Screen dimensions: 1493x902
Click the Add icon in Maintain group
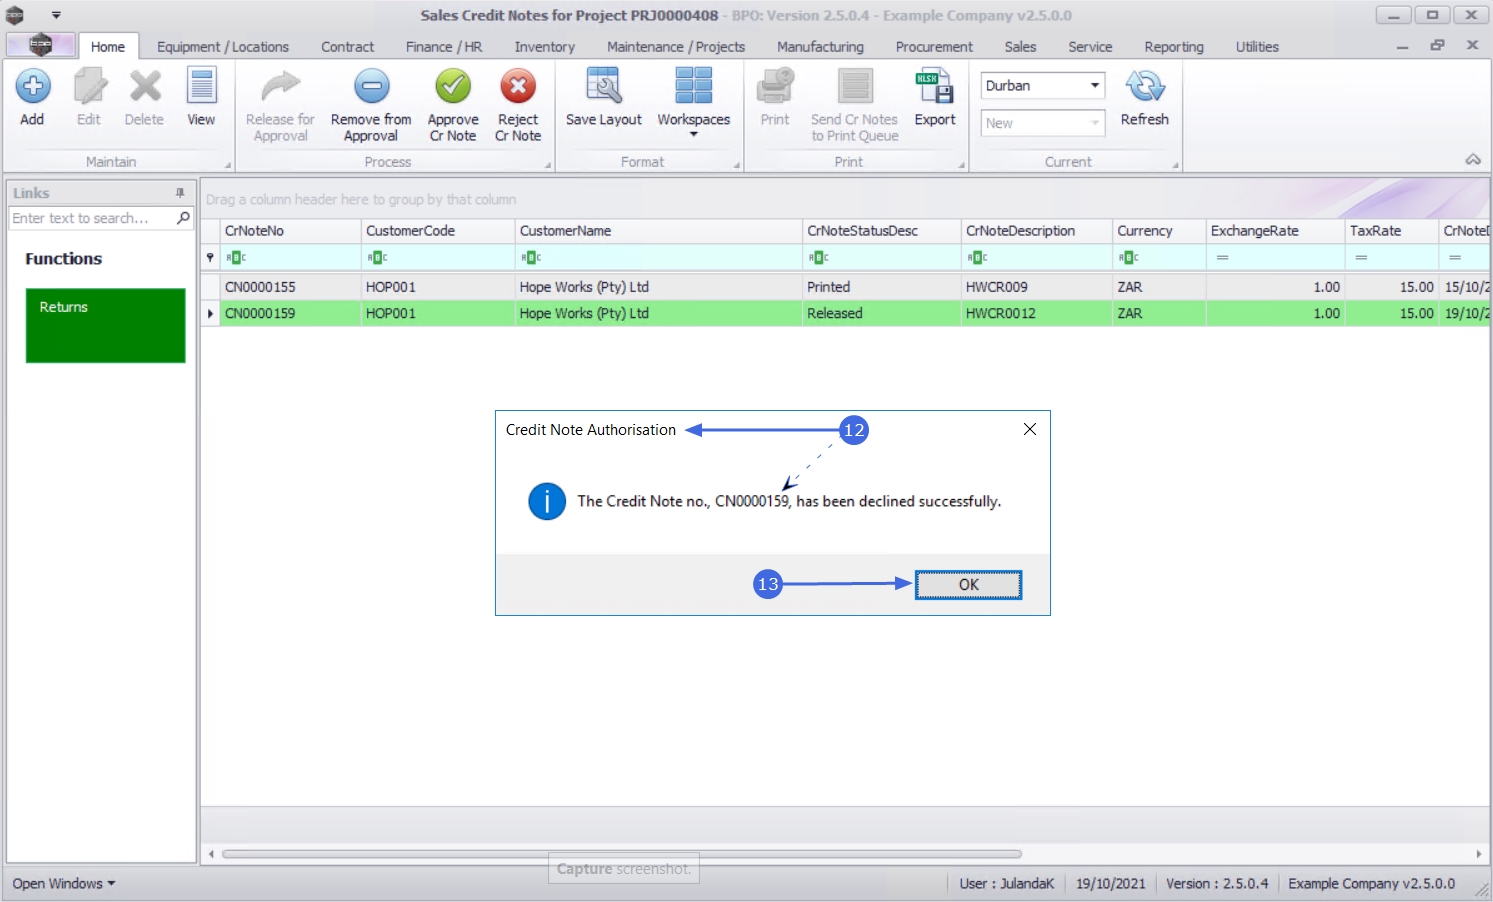(32, 87)
